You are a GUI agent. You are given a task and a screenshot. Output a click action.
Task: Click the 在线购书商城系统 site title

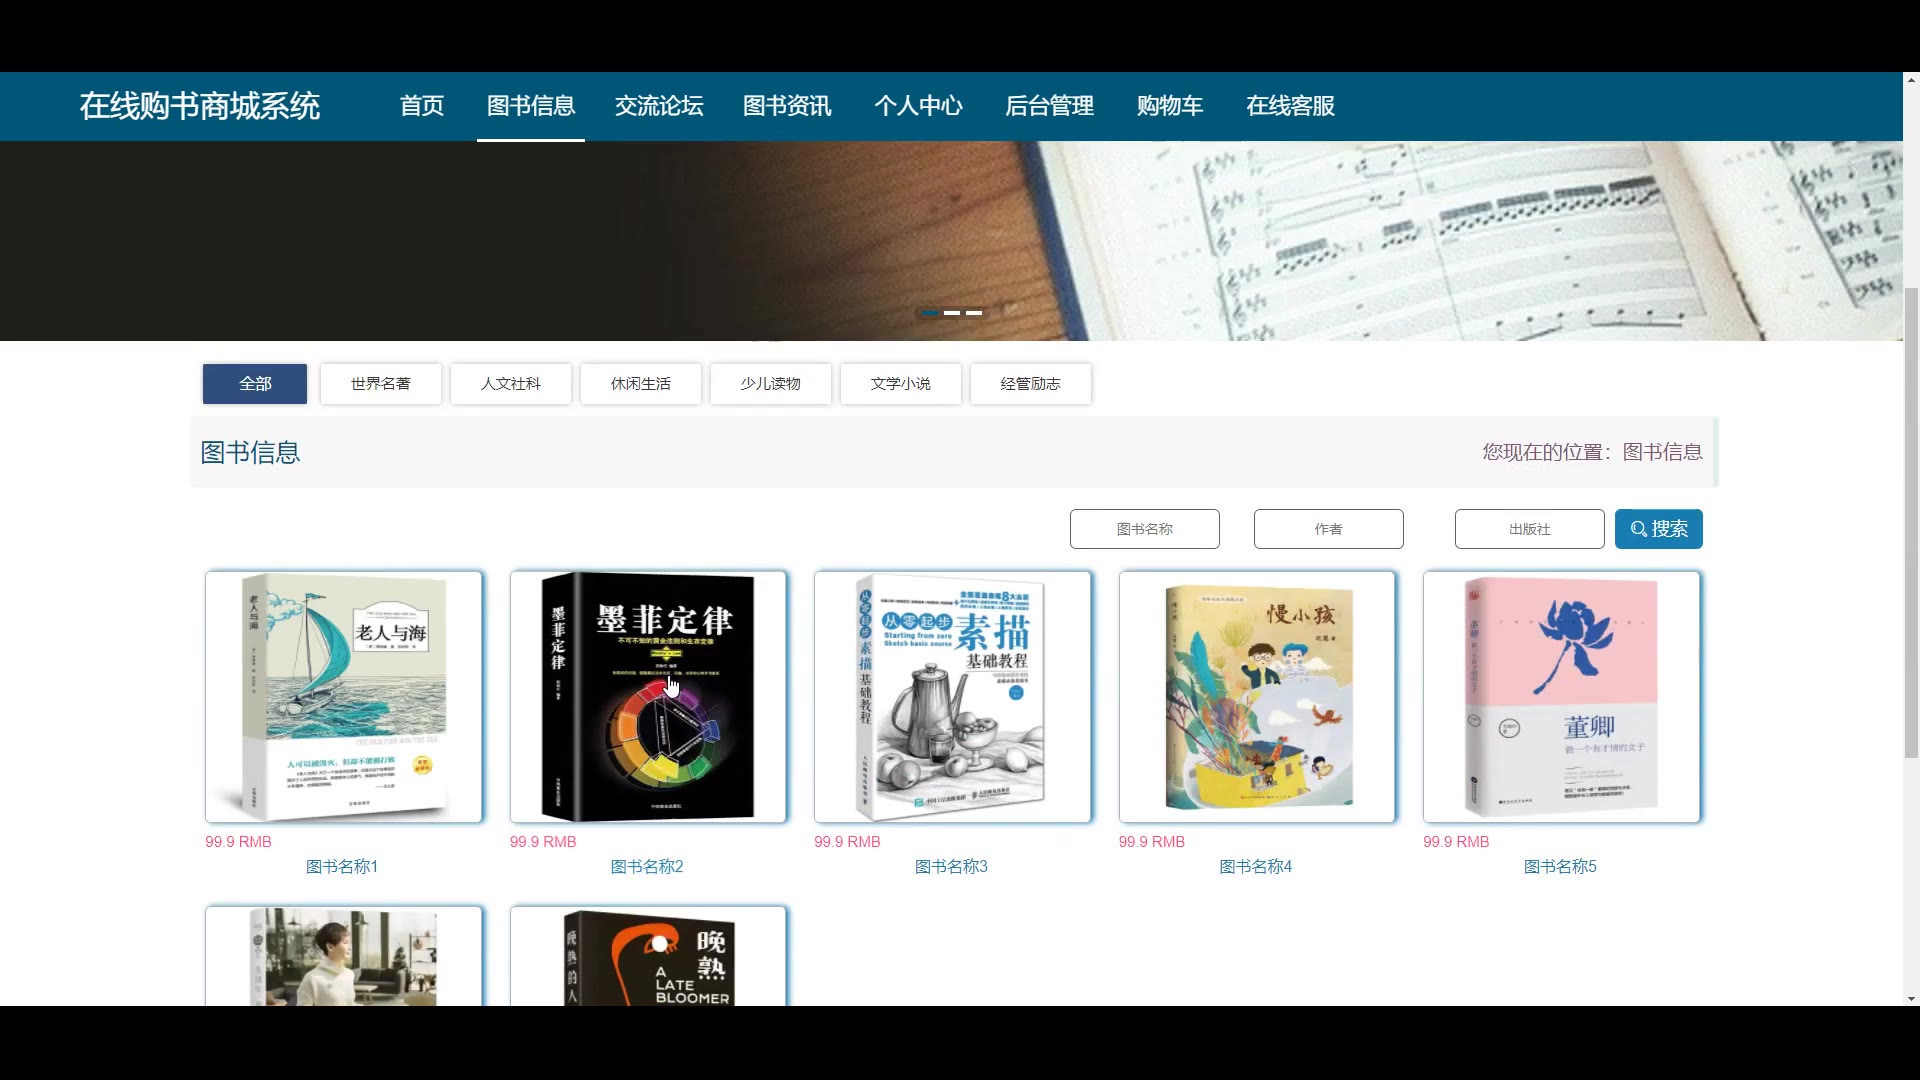coord(200,106)
